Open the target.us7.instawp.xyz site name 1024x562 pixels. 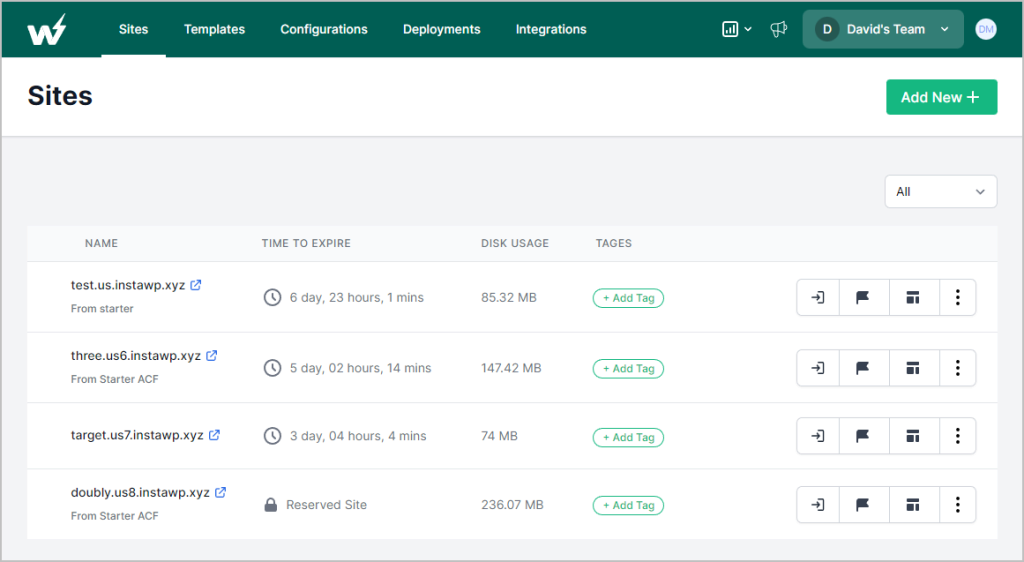[x=137, y=436]
